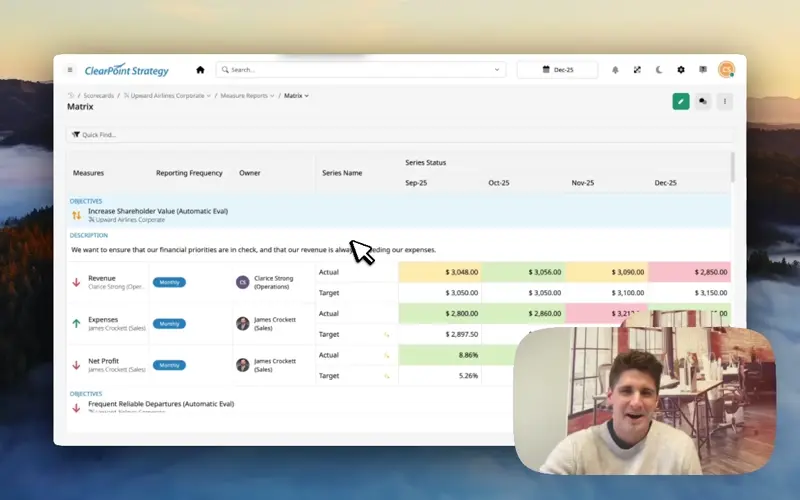Click the Sep-25 column header

click(416, 183)
